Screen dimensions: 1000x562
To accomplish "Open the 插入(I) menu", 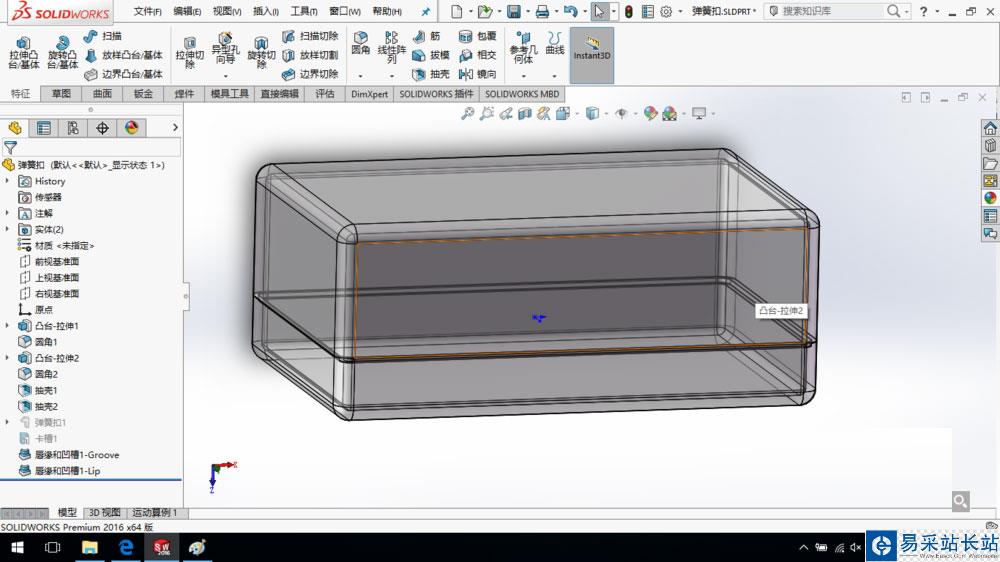I will [265, 11].
